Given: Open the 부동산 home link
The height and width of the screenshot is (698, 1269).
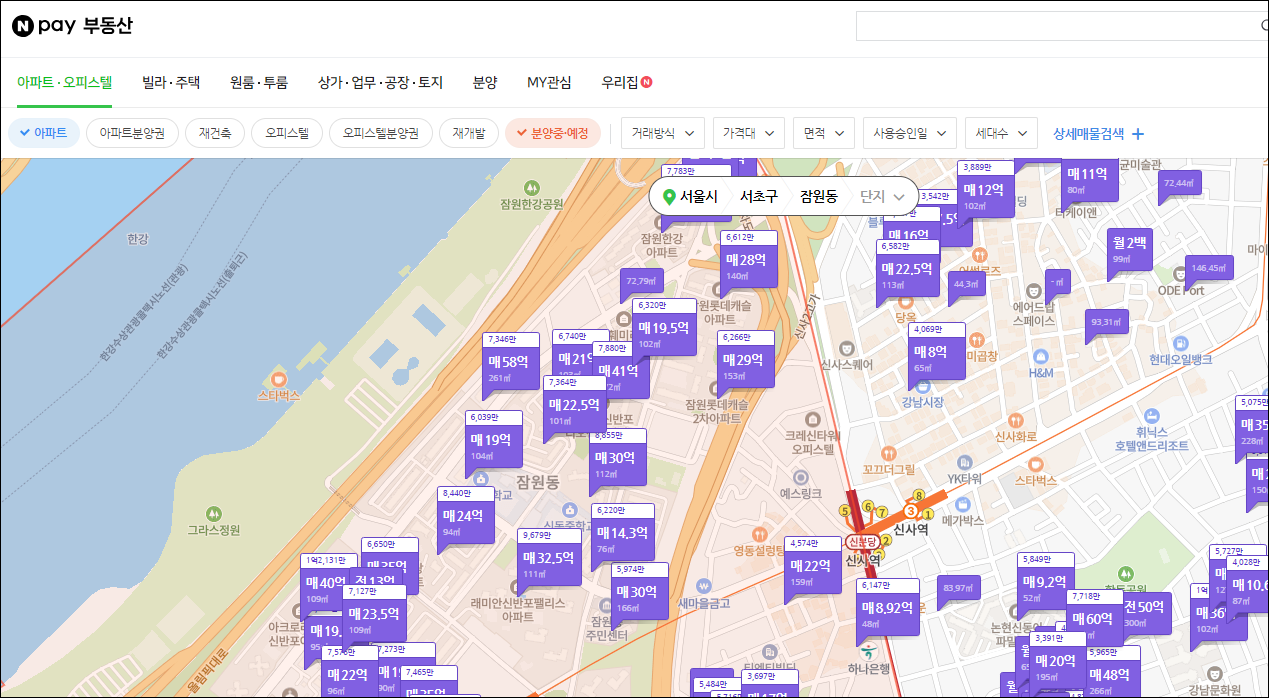Looking at the screenshot, I should (x=107, y=26).
